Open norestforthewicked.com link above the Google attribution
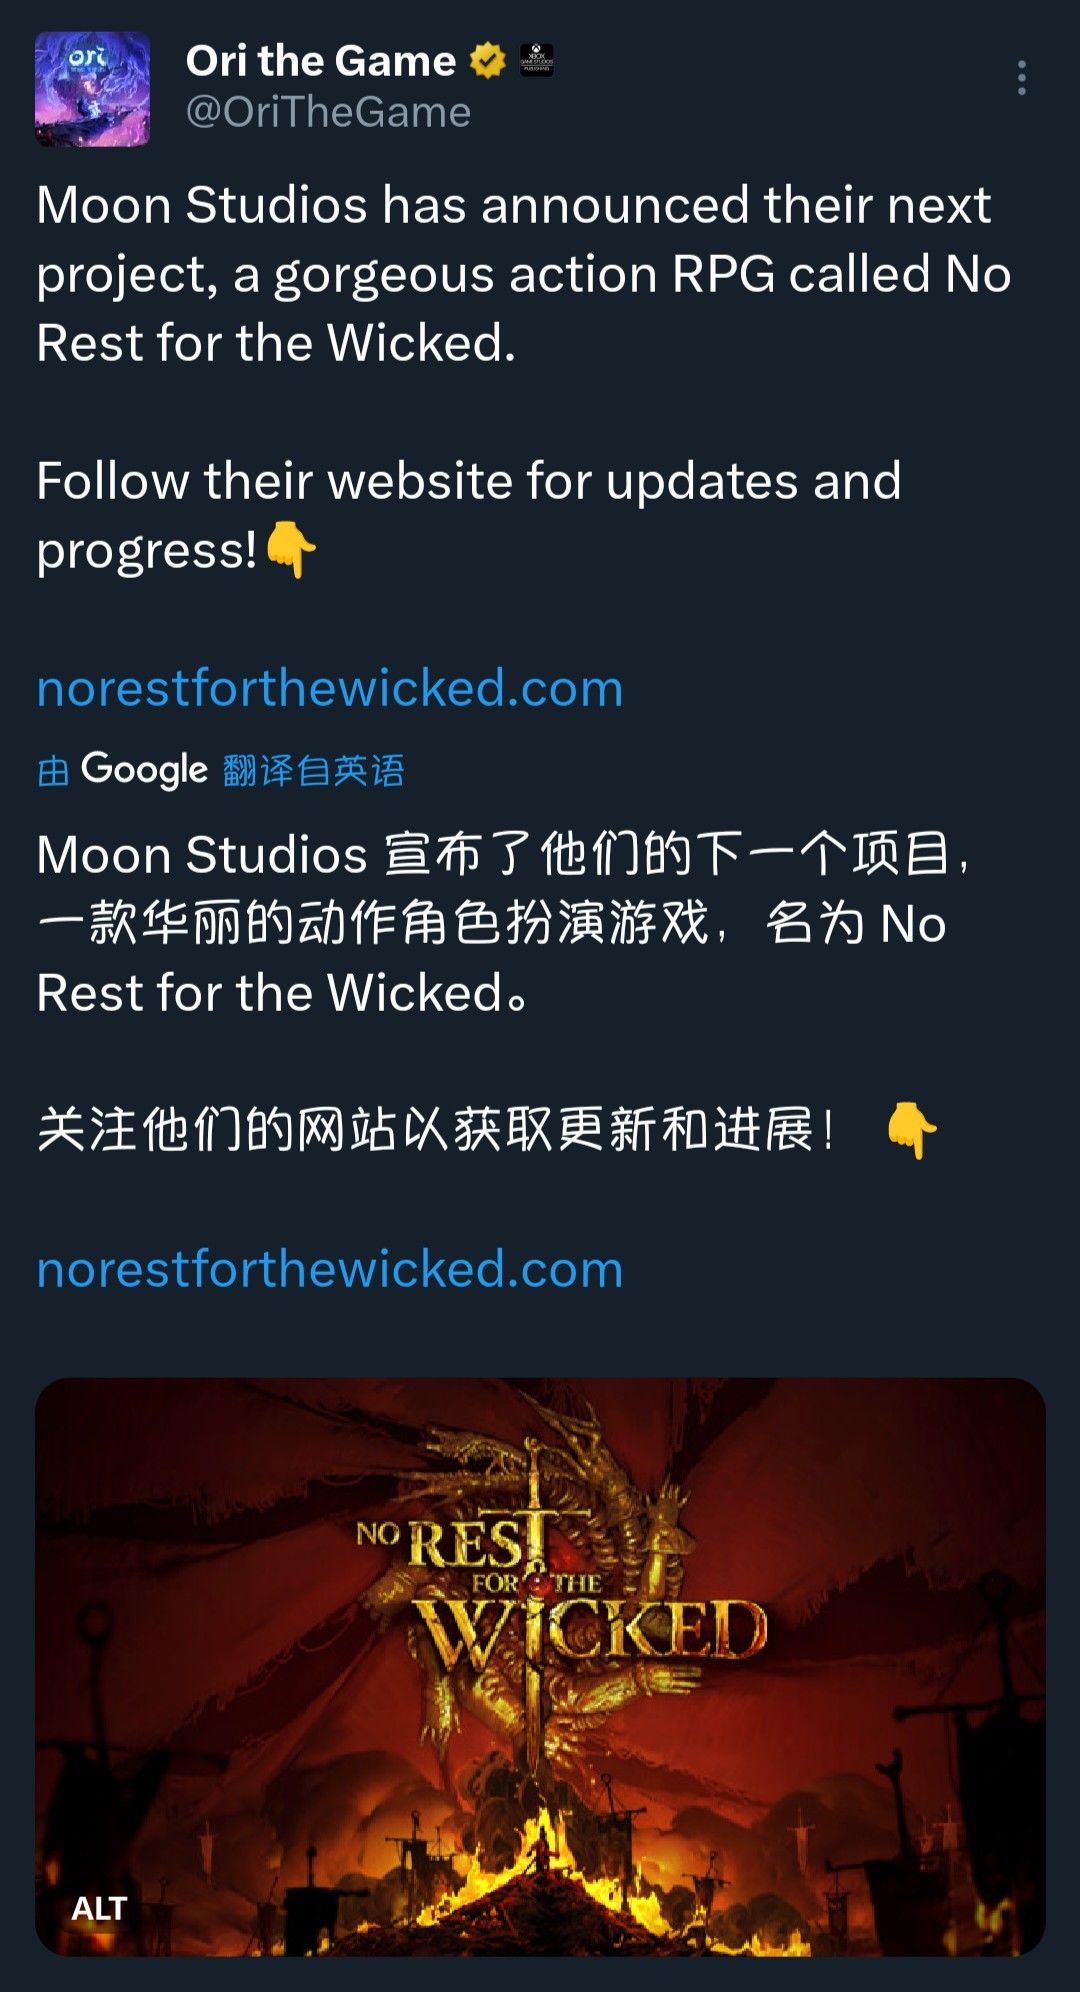The width and height of the screenshot is (1080, 1992). tap(330, 688)
